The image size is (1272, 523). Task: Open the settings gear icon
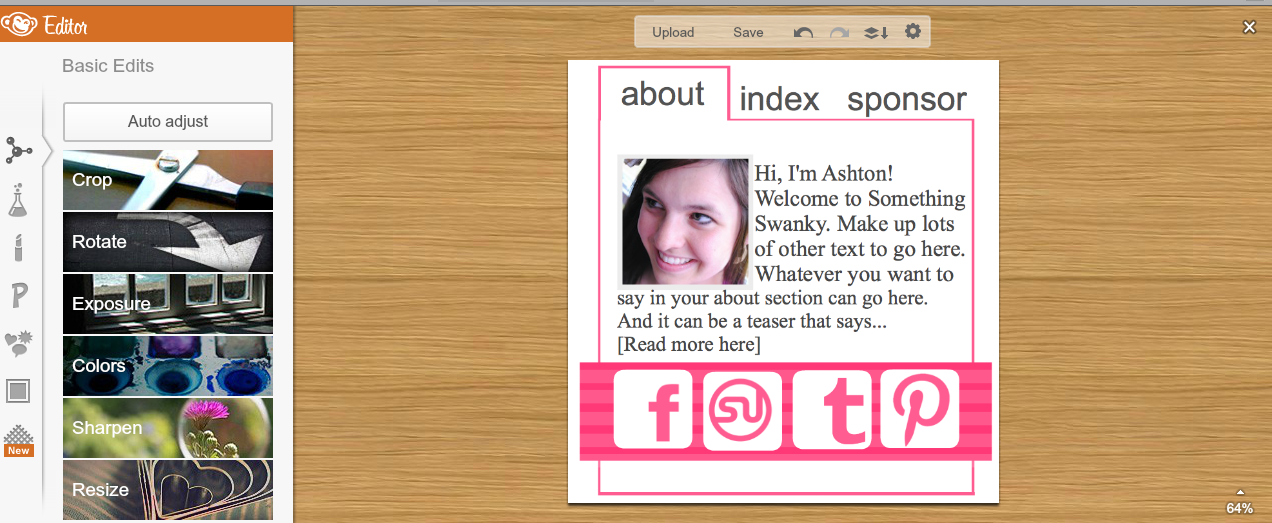point(913,32)
